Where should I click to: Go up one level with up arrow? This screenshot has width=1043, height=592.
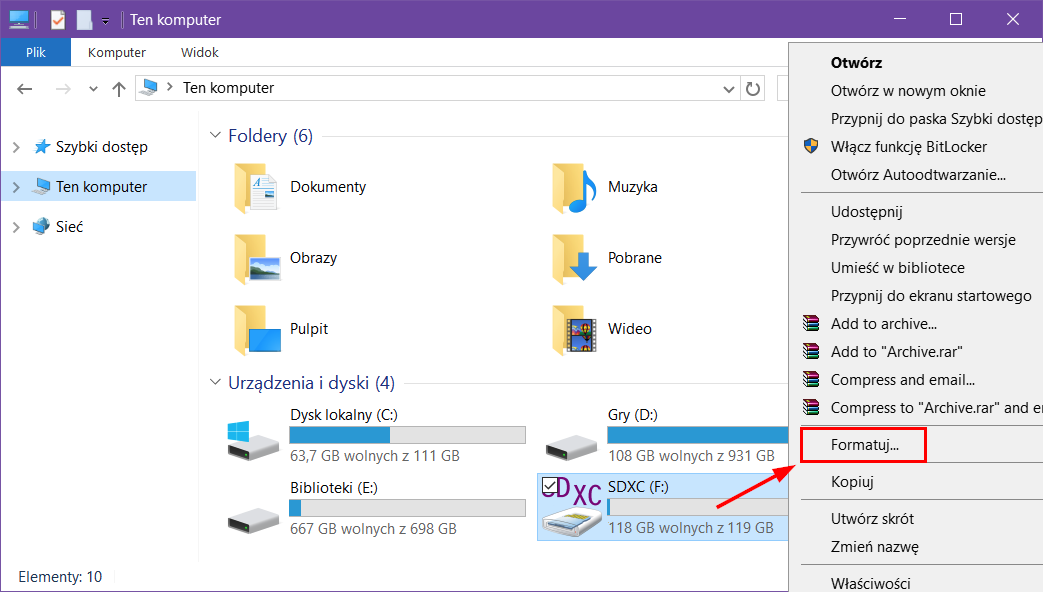click(x=119, y=88)
